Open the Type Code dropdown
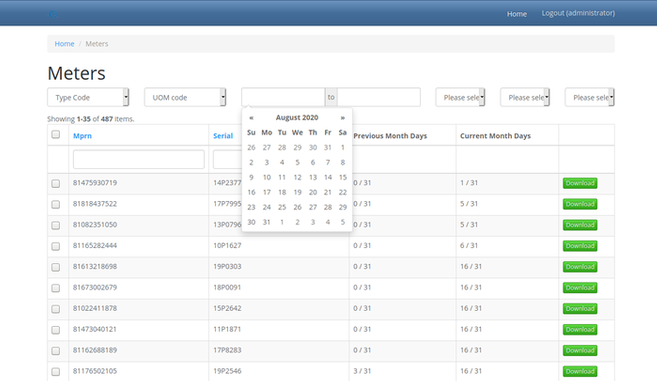Viewport: 657px width, 381px height. [88, 97]
